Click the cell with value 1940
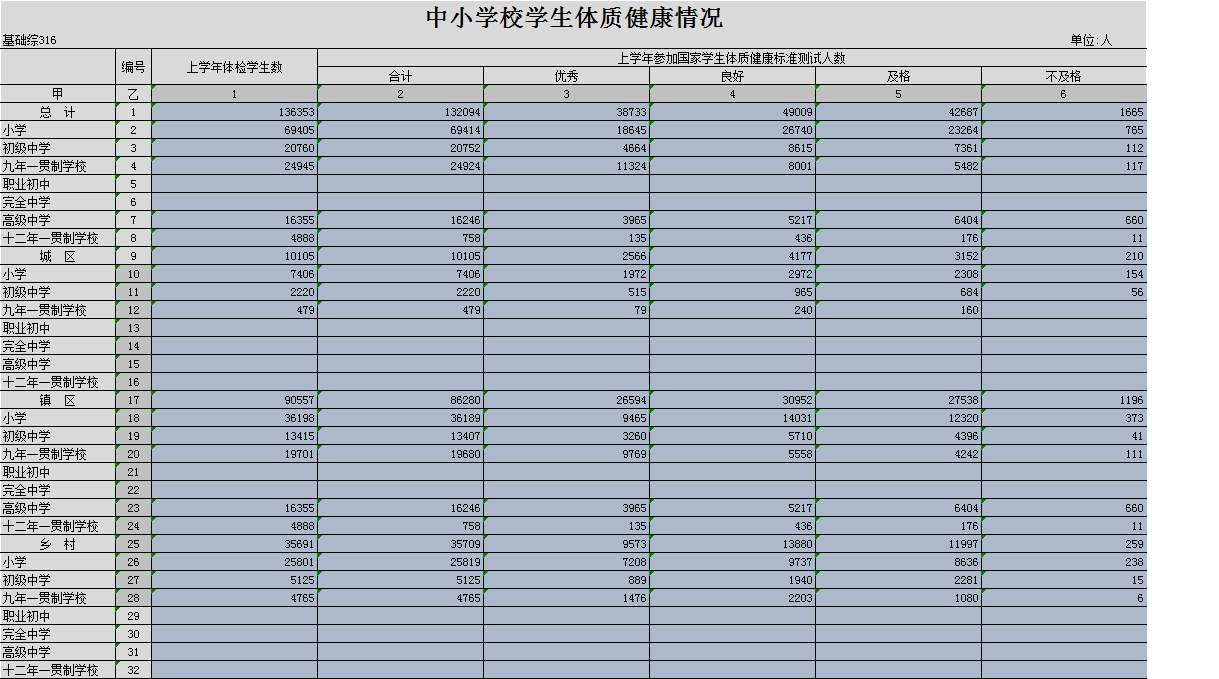Image resolution: width=1219 pixels, height=679 pixels. click(x=732, y=580)
